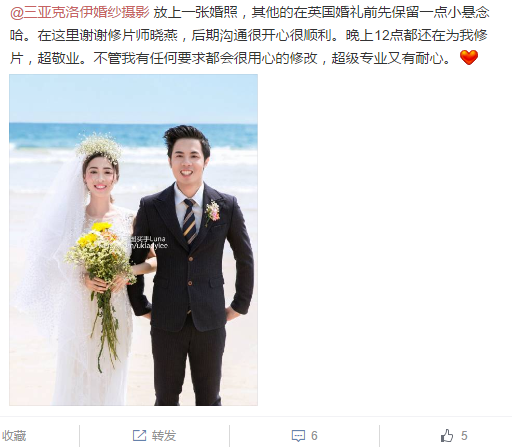The height and width of the screenshot is (448, 512).
Task: Select the 转发 text label
Action: [x=164, y=436]
